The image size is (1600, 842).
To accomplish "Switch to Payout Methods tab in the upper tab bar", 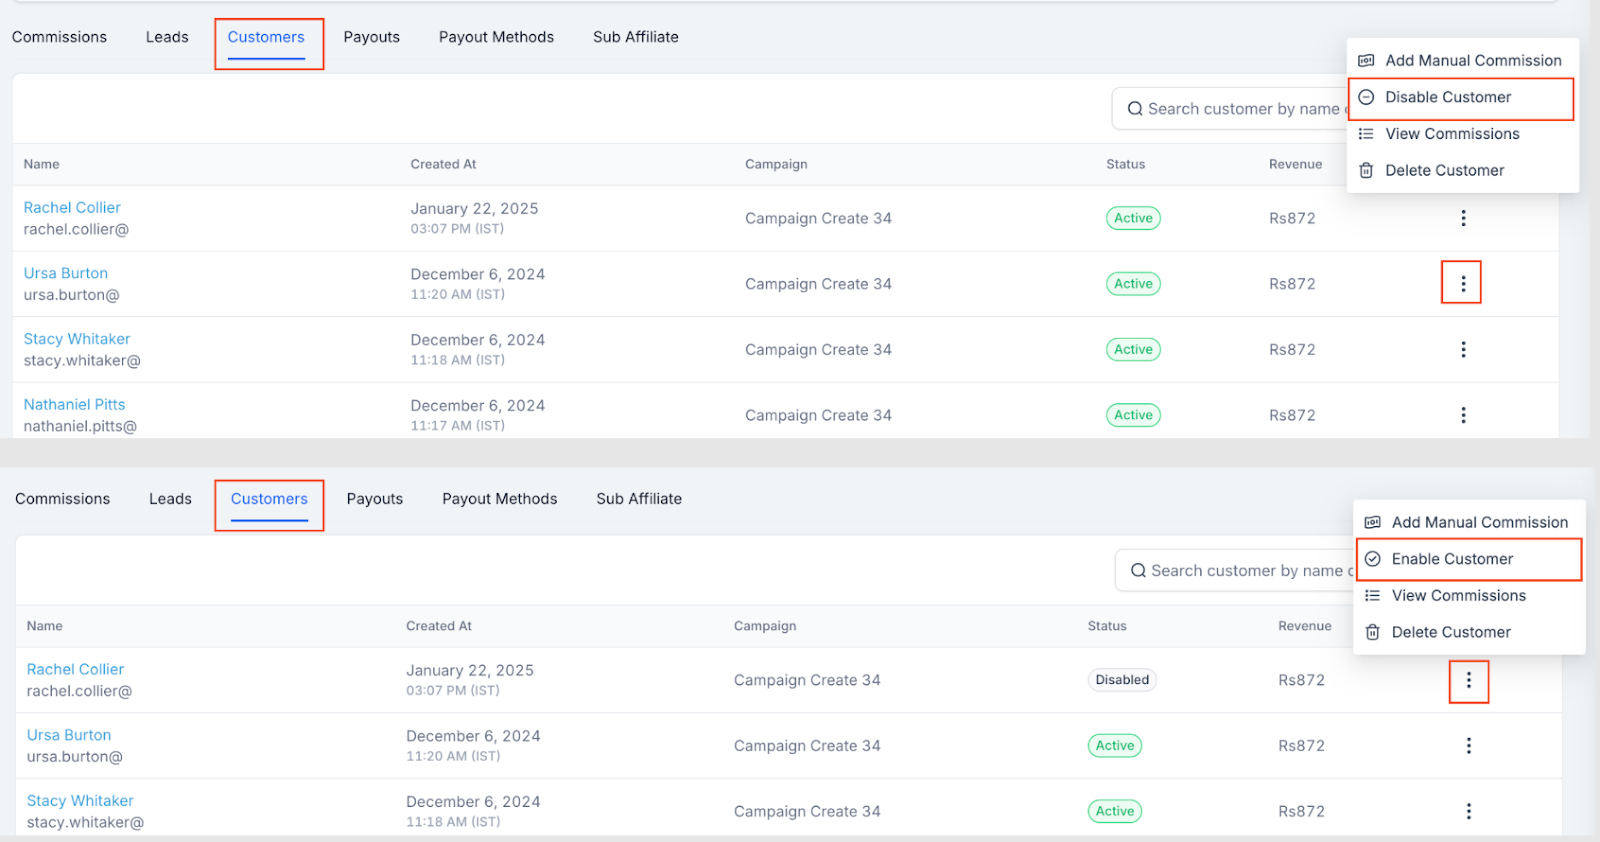I will 496,37.
